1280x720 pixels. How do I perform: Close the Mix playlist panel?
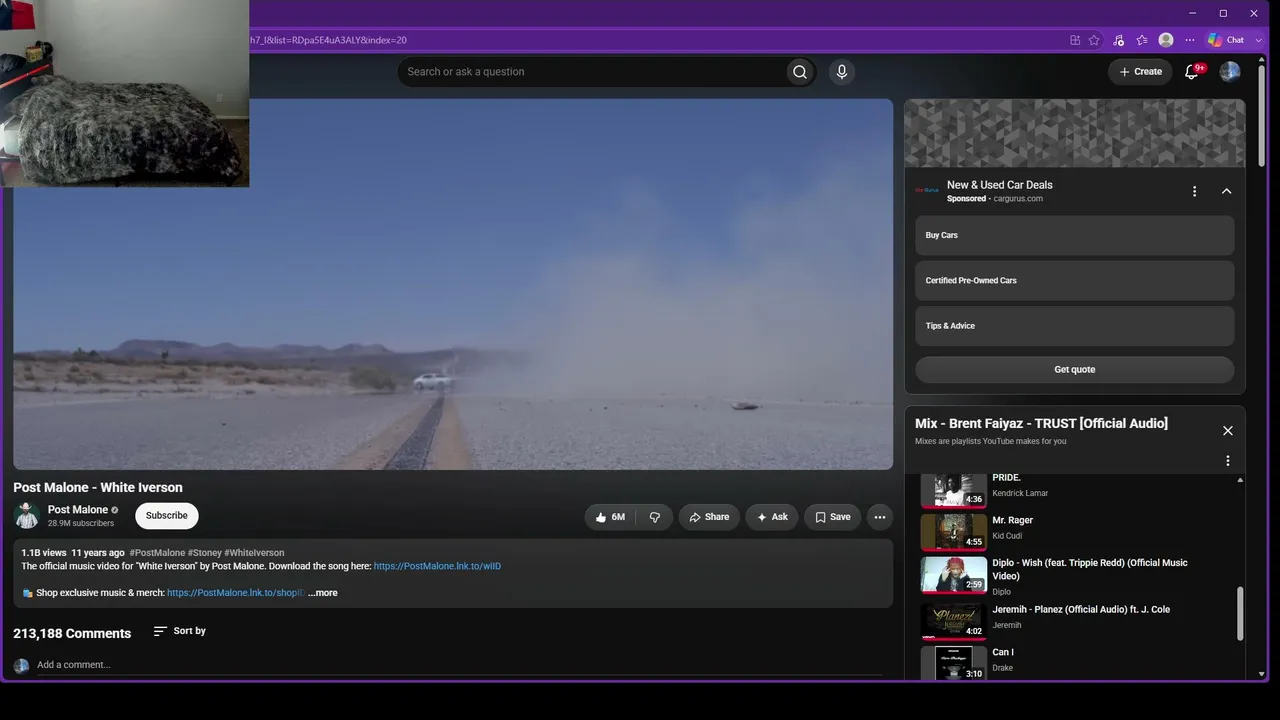pos(1228,431)
